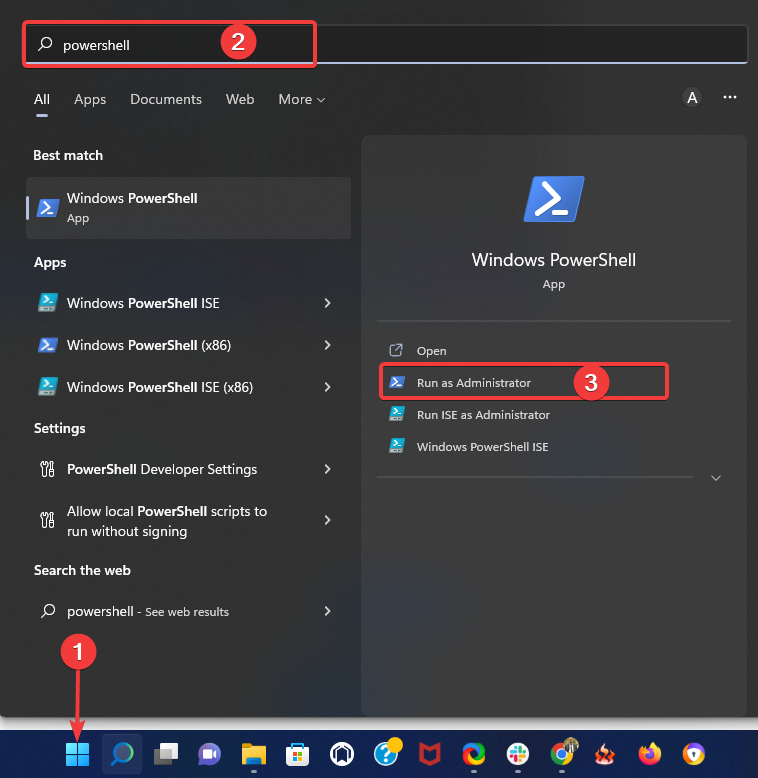Click the Windows PowerShell ISE app icon in the Apps list
The width and height of the screenshot is (758, 778).
(x=48, y=303)
